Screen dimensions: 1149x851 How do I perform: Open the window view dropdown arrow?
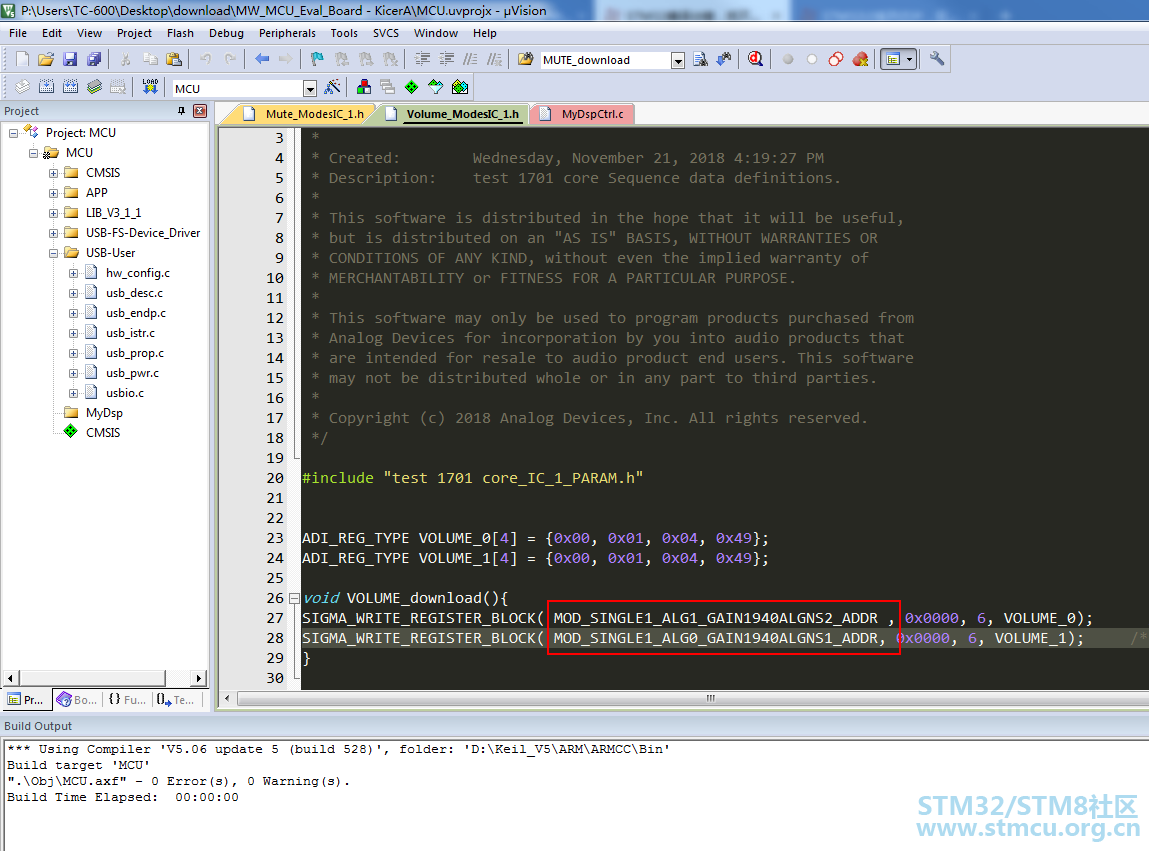(x=909, y=59)
